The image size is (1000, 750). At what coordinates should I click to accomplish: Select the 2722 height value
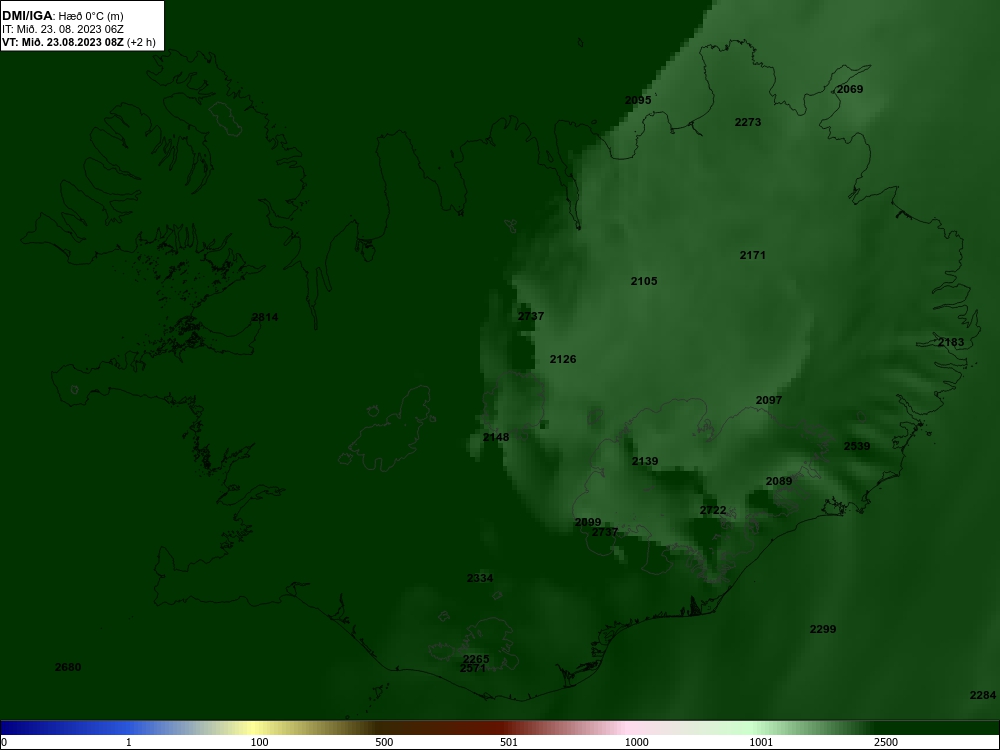[712, 510]
